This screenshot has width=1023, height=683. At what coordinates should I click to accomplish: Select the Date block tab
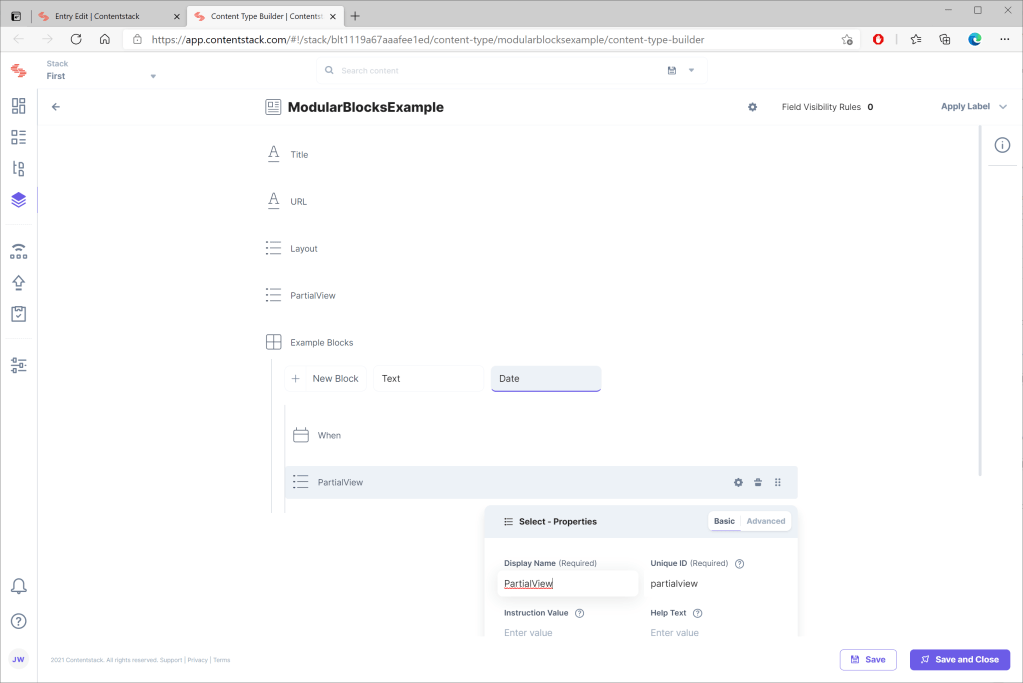(545, 379)
